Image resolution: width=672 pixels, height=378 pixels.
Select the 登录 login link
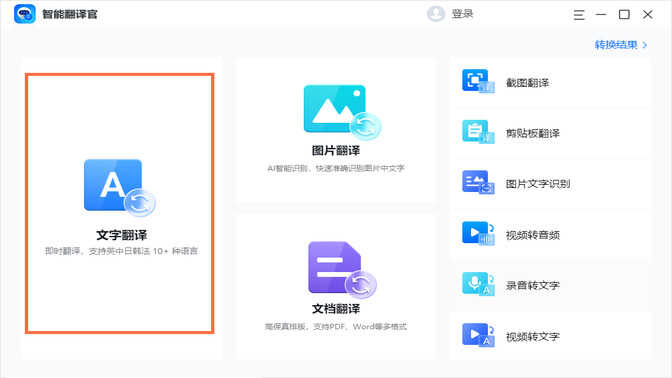coord(462,14)
